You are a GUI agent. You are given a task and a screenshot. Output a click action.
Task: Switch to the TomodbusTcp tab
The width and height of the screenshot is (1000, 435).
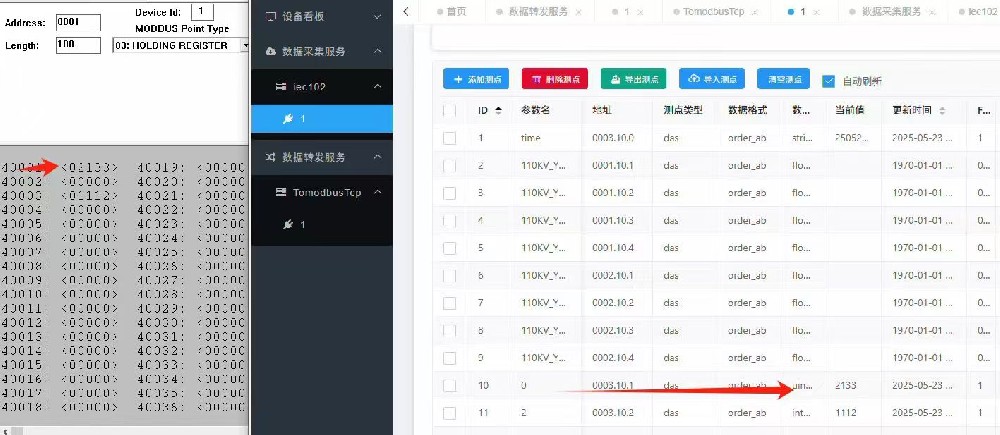click(713, 12)
